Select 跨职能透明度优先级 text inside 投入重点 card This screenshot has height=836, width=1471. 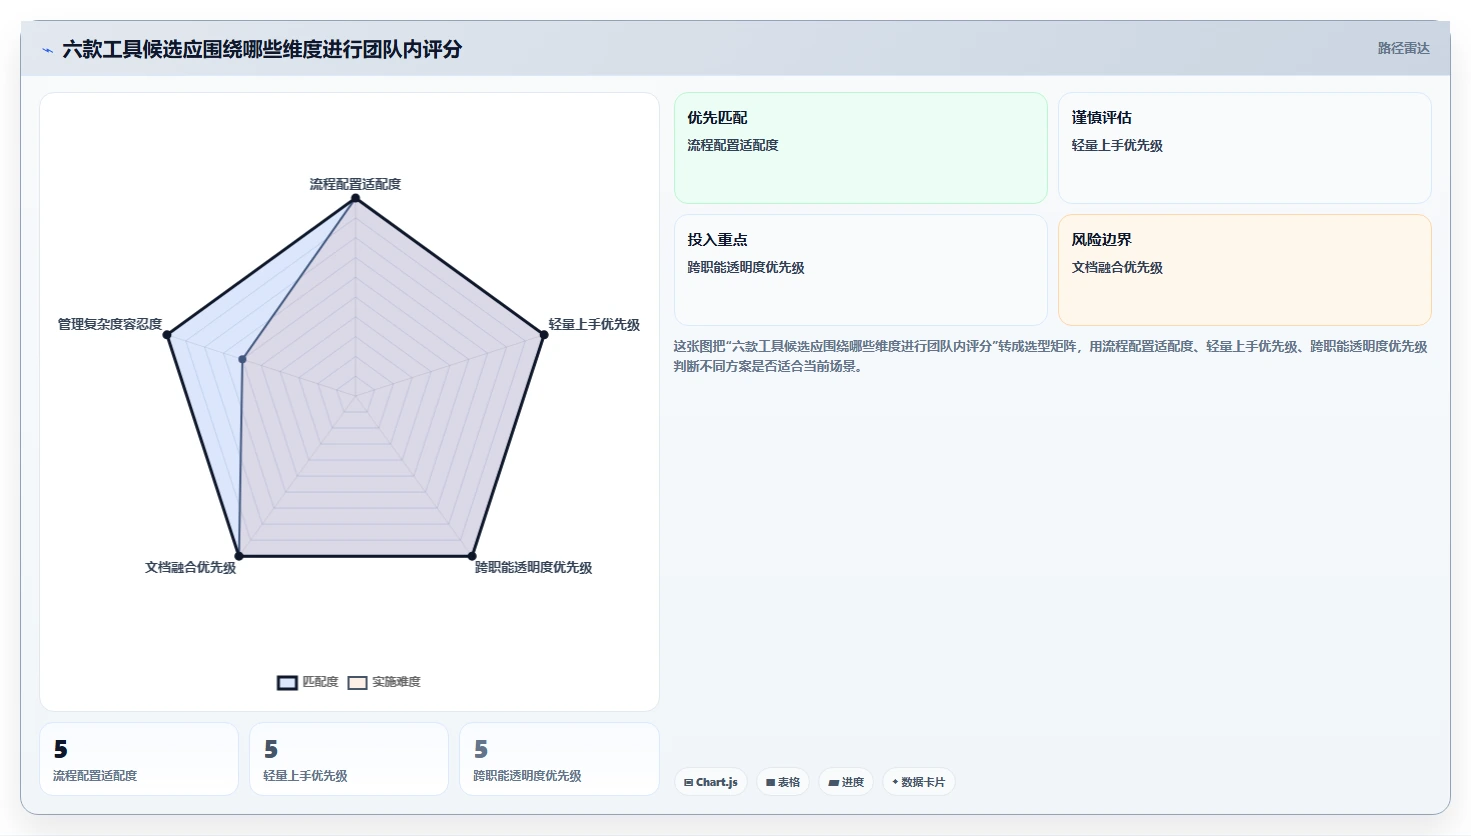[x=745, y=267]
